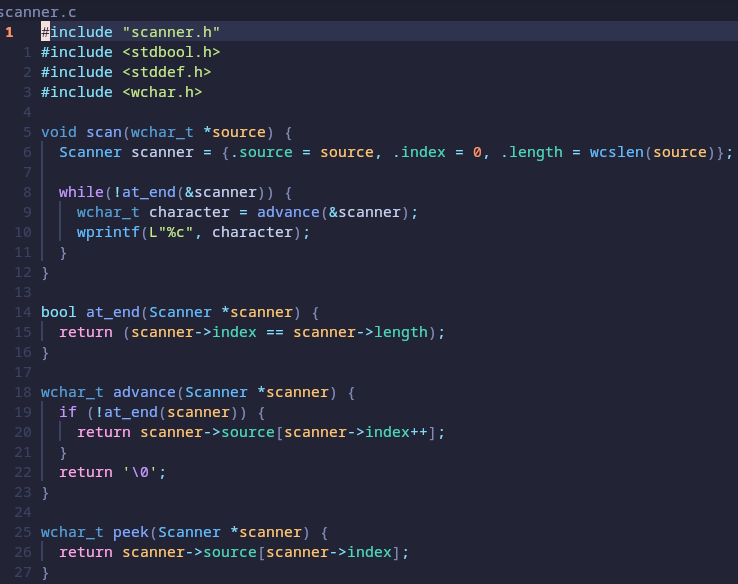
Task: Click gutter line number 25
Action: coord(24,532)
